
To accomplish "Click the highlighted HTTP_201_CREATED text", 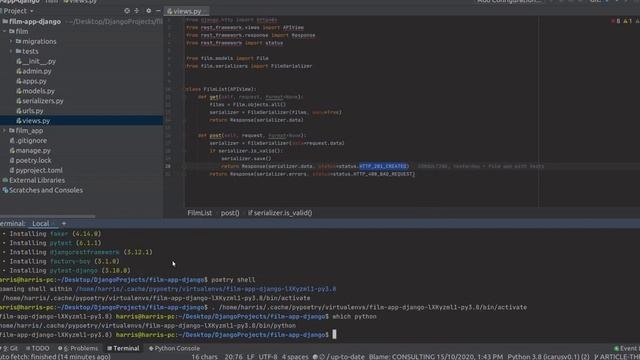I will click(x=383, y=166).
